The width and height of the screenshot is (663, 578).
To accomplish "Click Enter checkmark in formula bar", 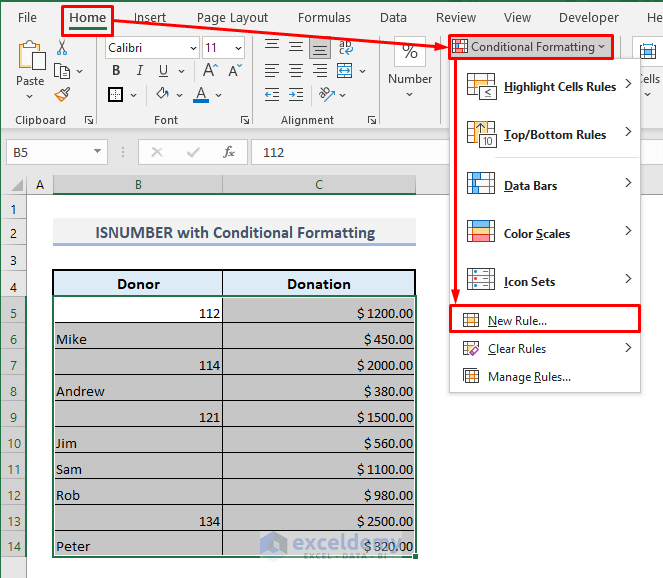I will (193, 152).
